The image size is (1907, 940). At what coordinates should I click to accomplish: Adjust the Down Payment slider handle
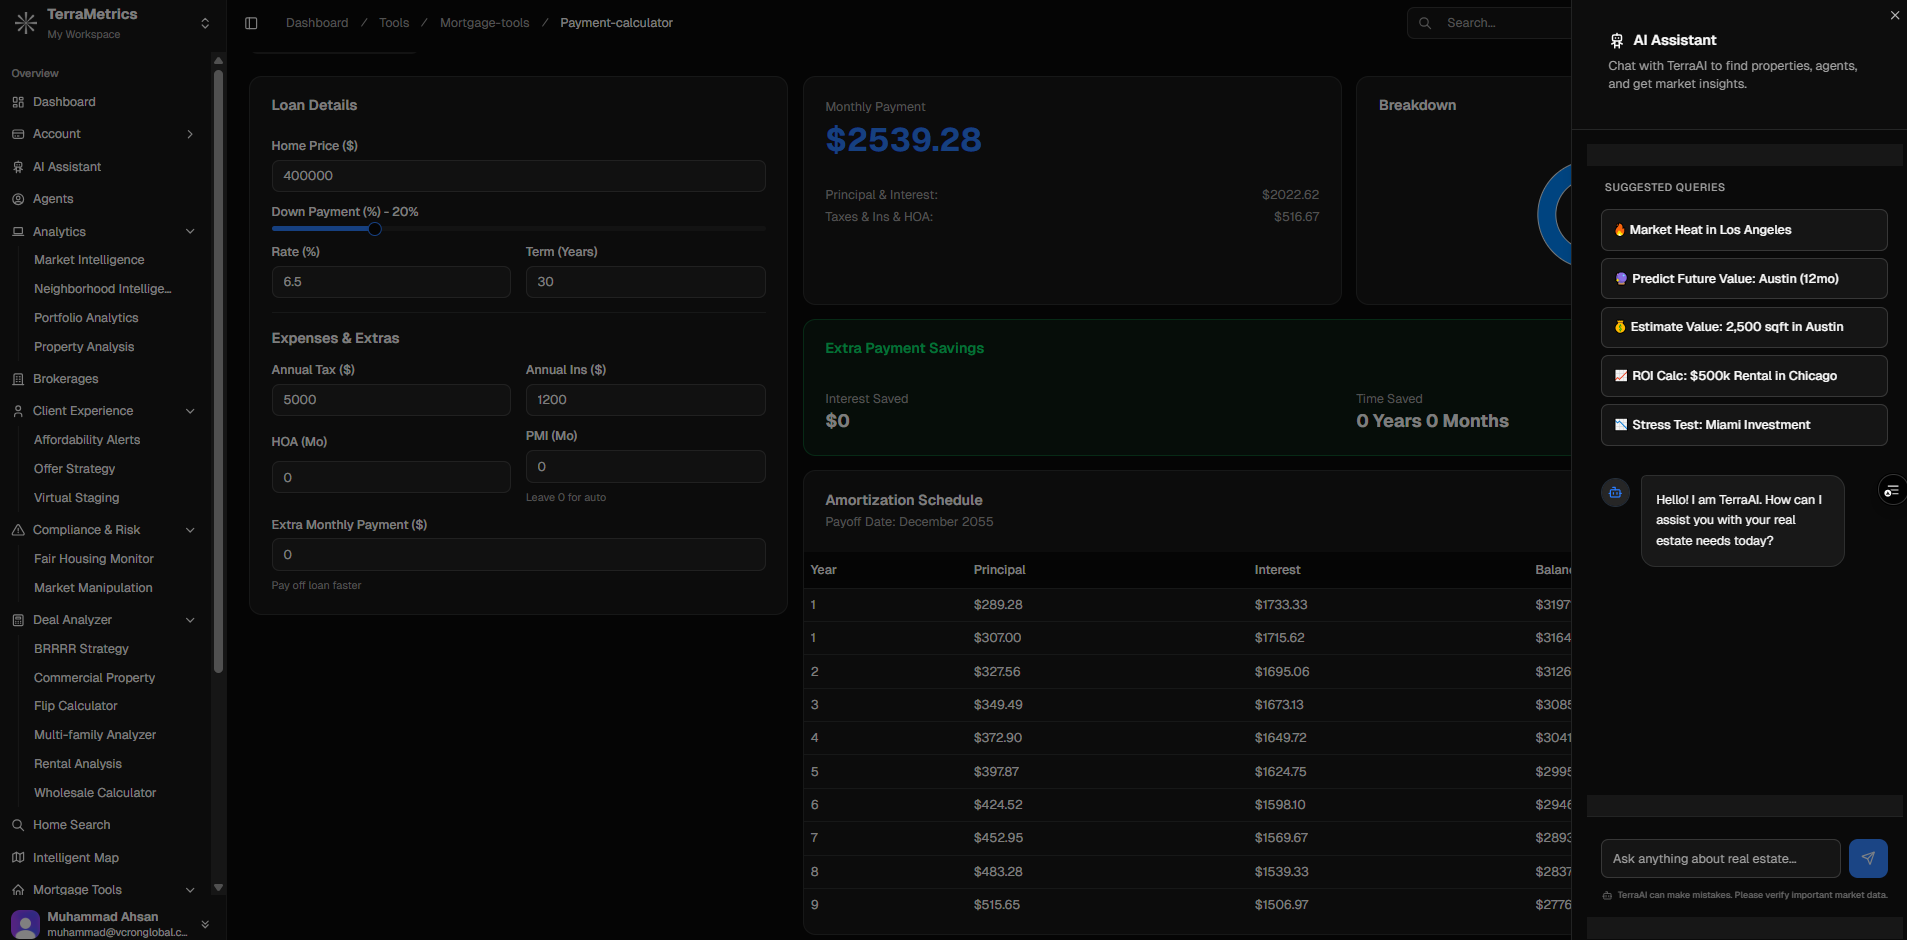pos(375,229)
